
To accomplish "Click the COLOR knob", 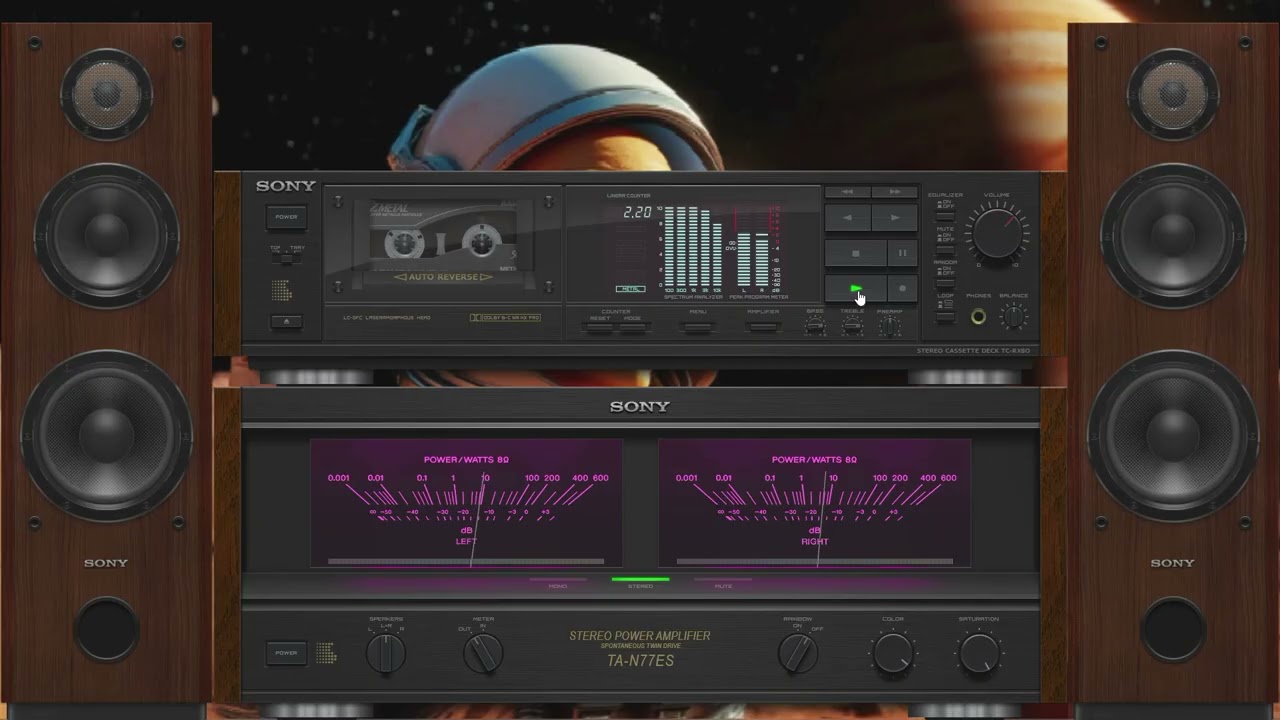I will point(893,654).
